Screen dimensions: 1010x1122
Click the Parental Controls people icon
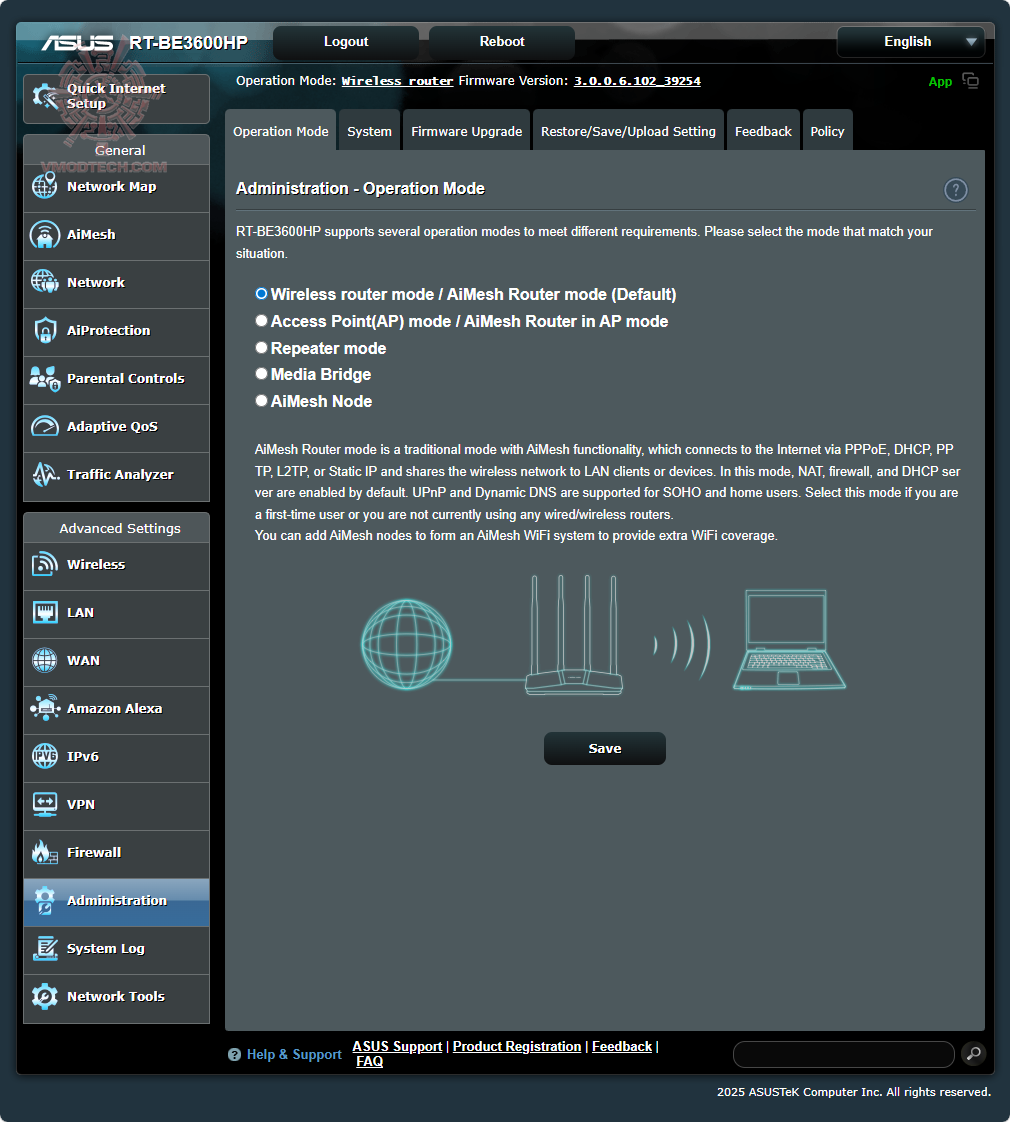click(x=44, y=378)
